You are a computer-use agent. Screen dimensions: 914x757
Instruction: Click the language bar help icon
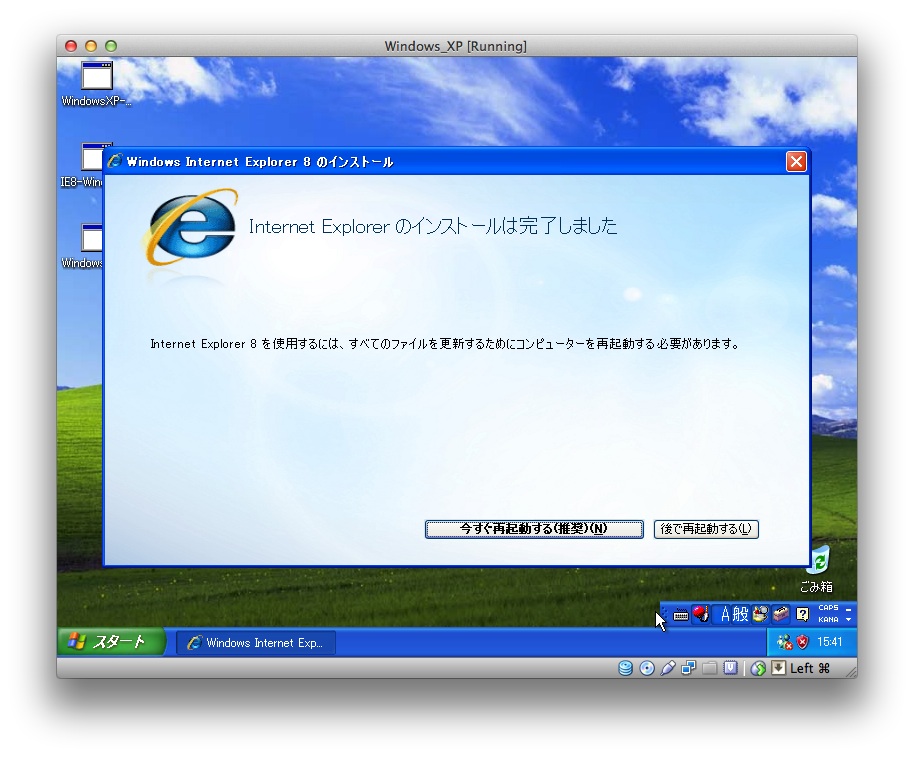point(802,614)
